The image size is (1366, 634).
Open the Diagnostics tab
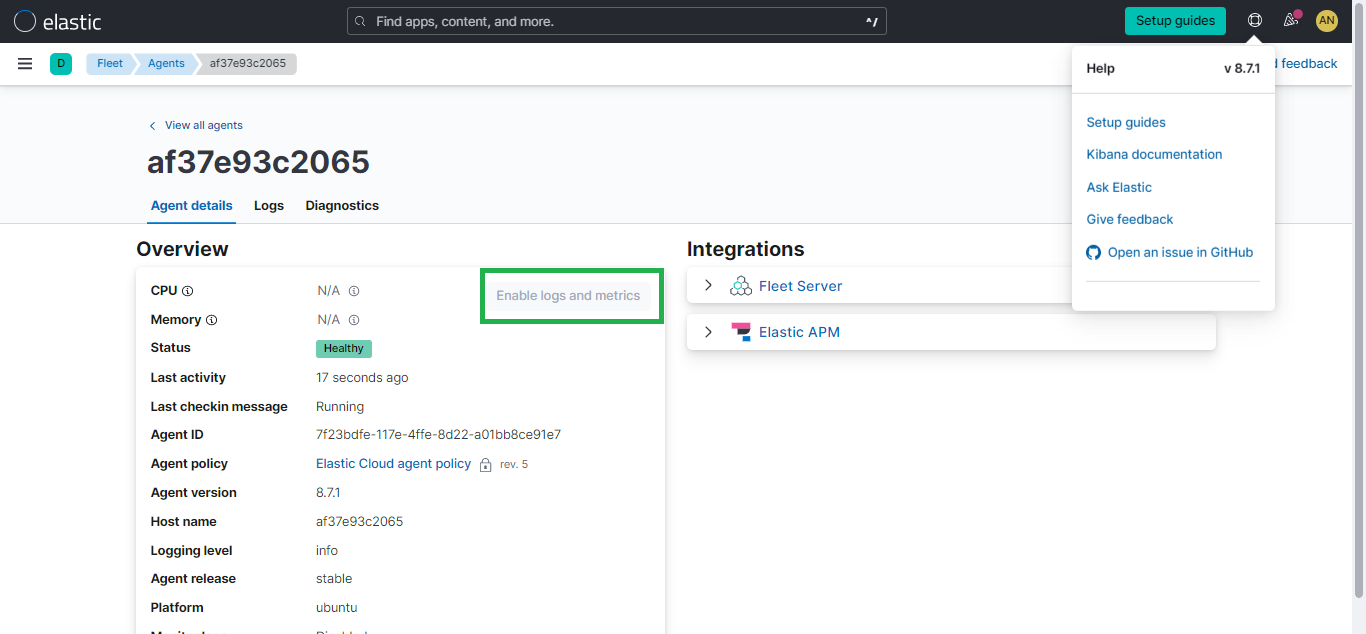click(342, 205)
